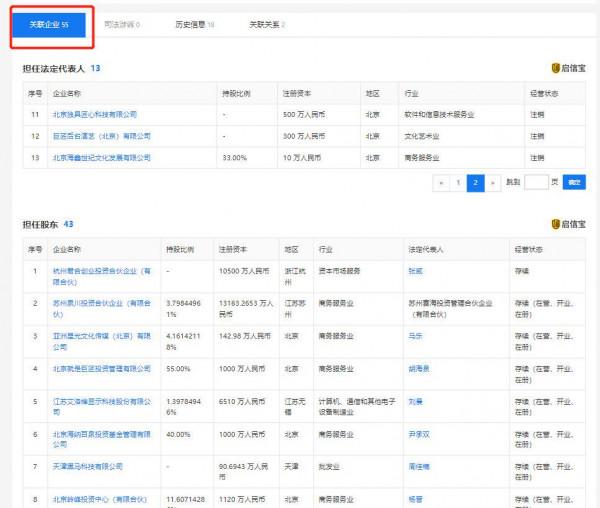Click the blue 确定 button
Screen dimensions: 600x508
click(574, 182)
